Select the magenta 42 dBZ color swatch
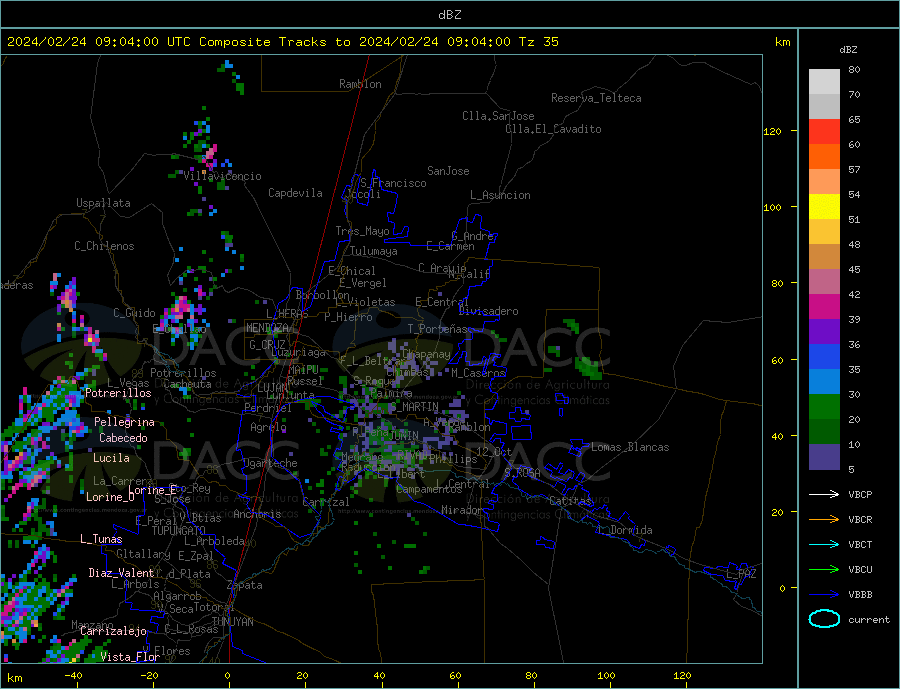Viewport: 900px width, 689px height. point(824,307)
